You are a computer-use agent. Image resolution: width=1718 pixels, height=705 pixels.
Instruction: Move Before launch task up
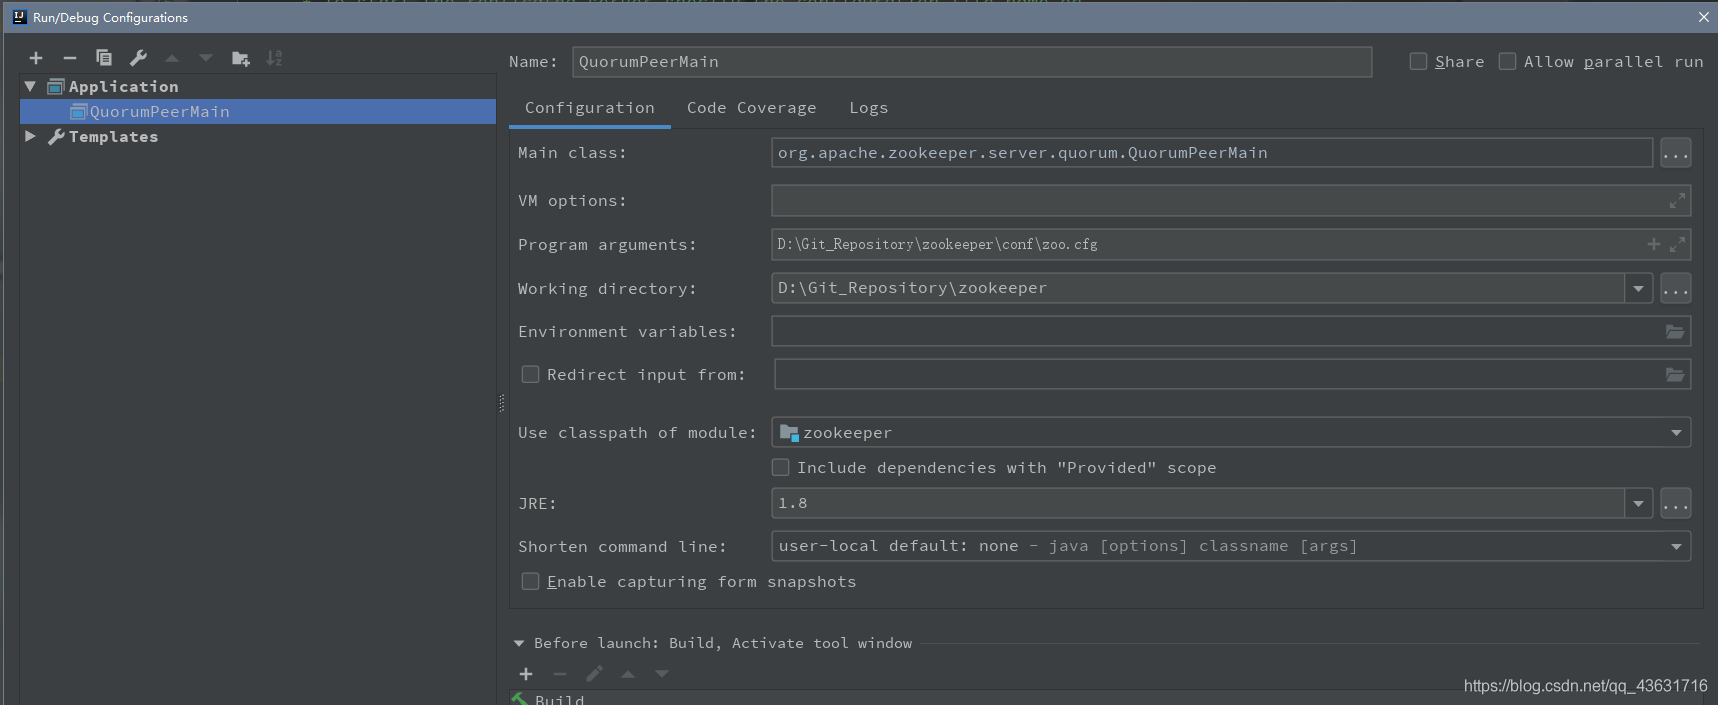[x=628, y=674]
